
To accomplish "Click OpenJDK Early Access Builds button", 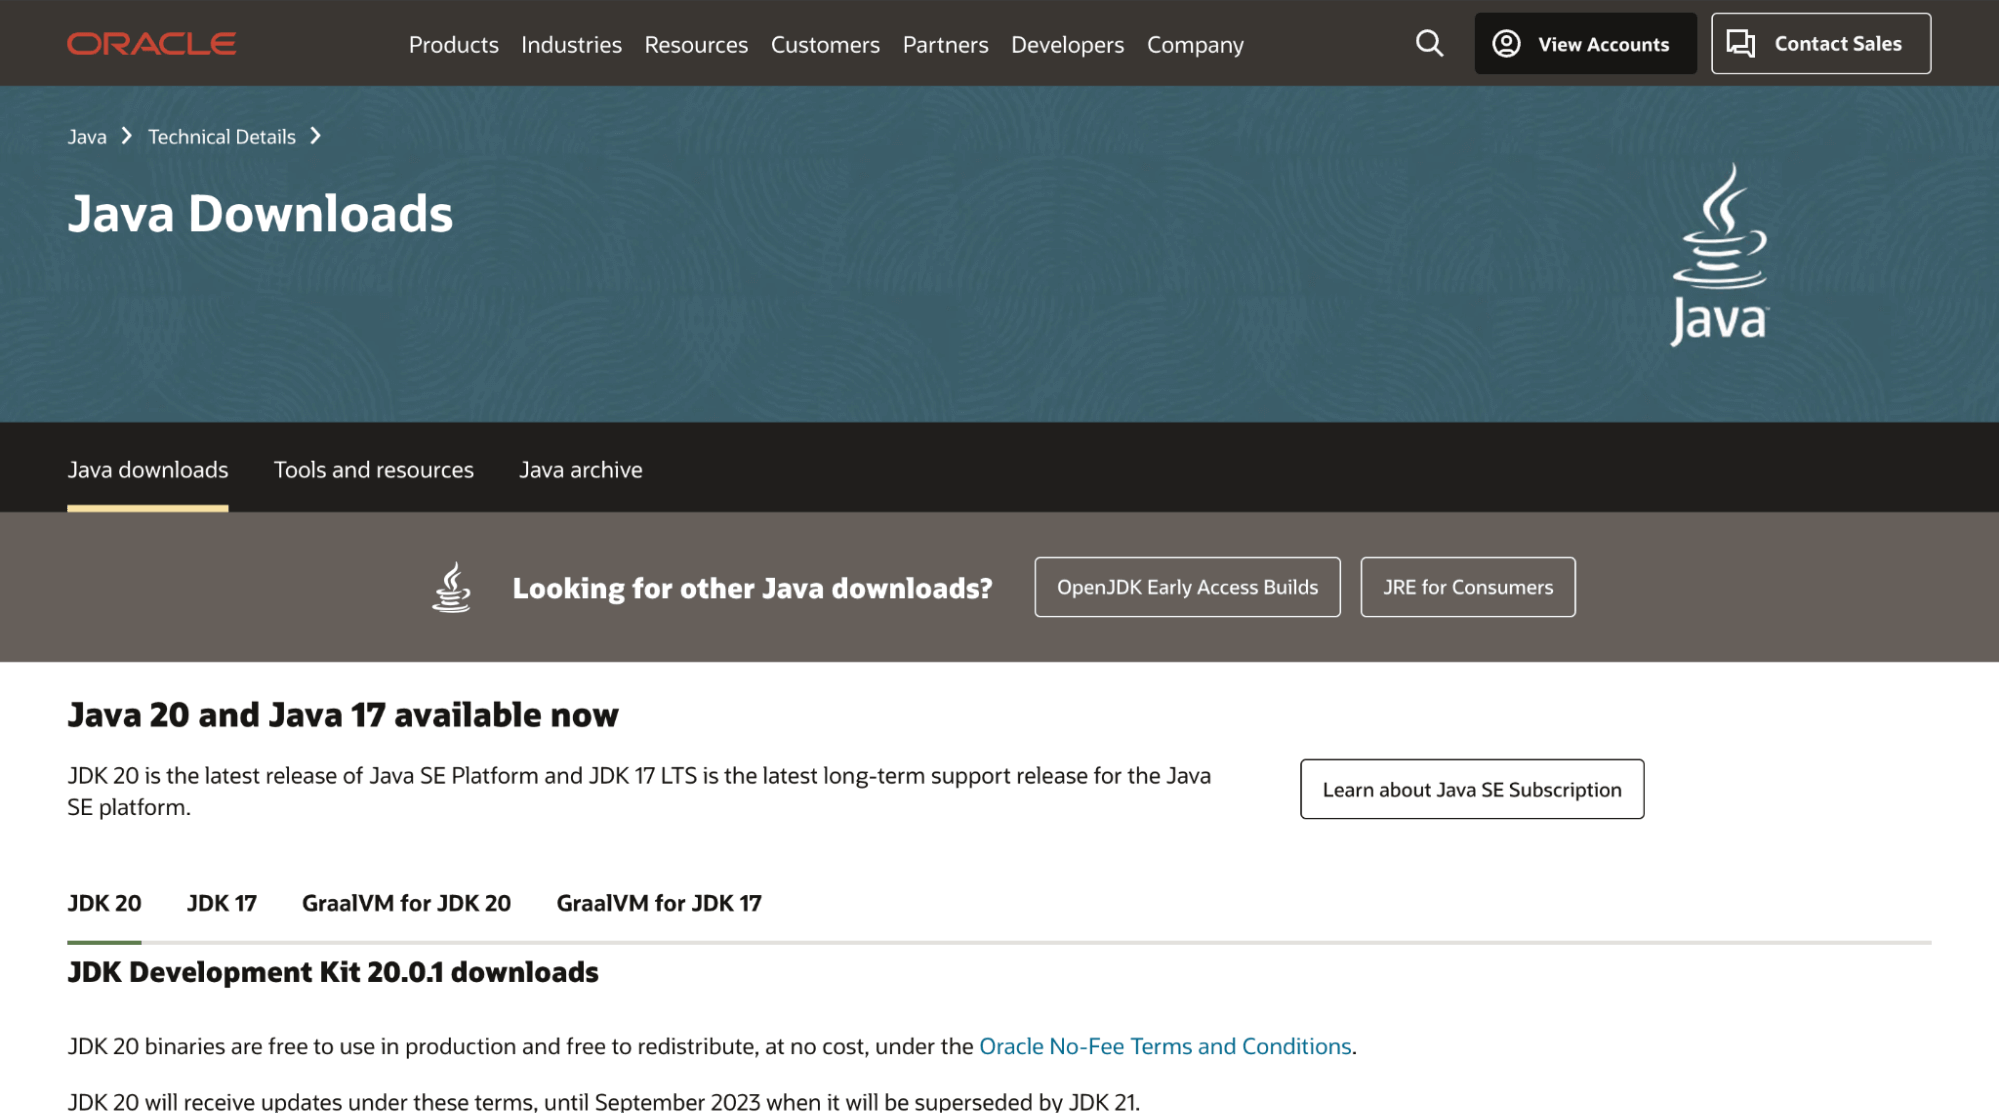I will (1187, 587).
